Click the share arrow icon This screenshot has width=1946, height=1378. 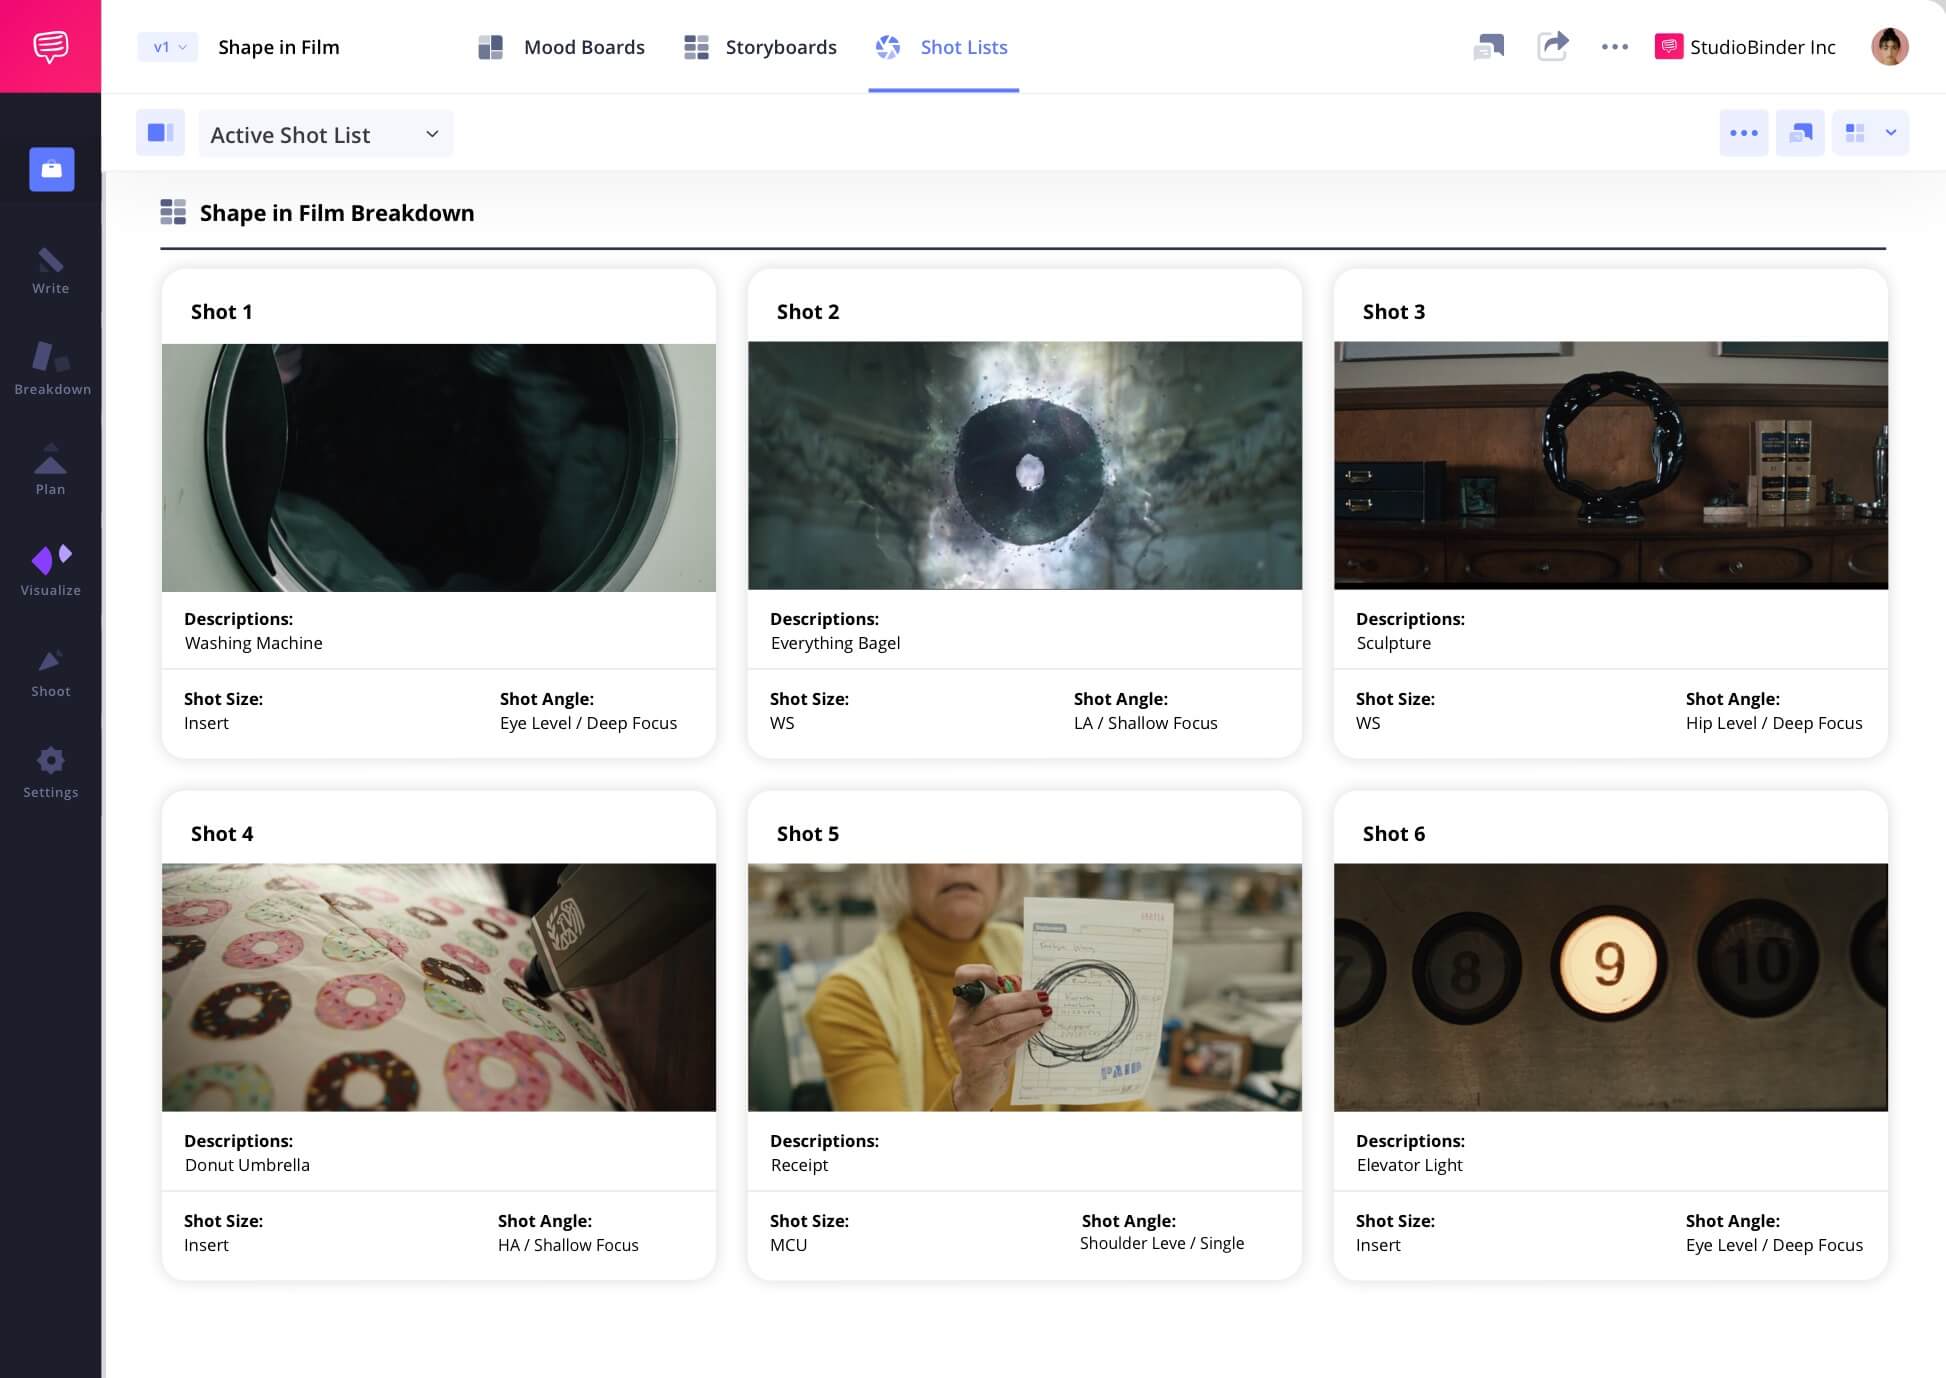tap(1553, 47)
